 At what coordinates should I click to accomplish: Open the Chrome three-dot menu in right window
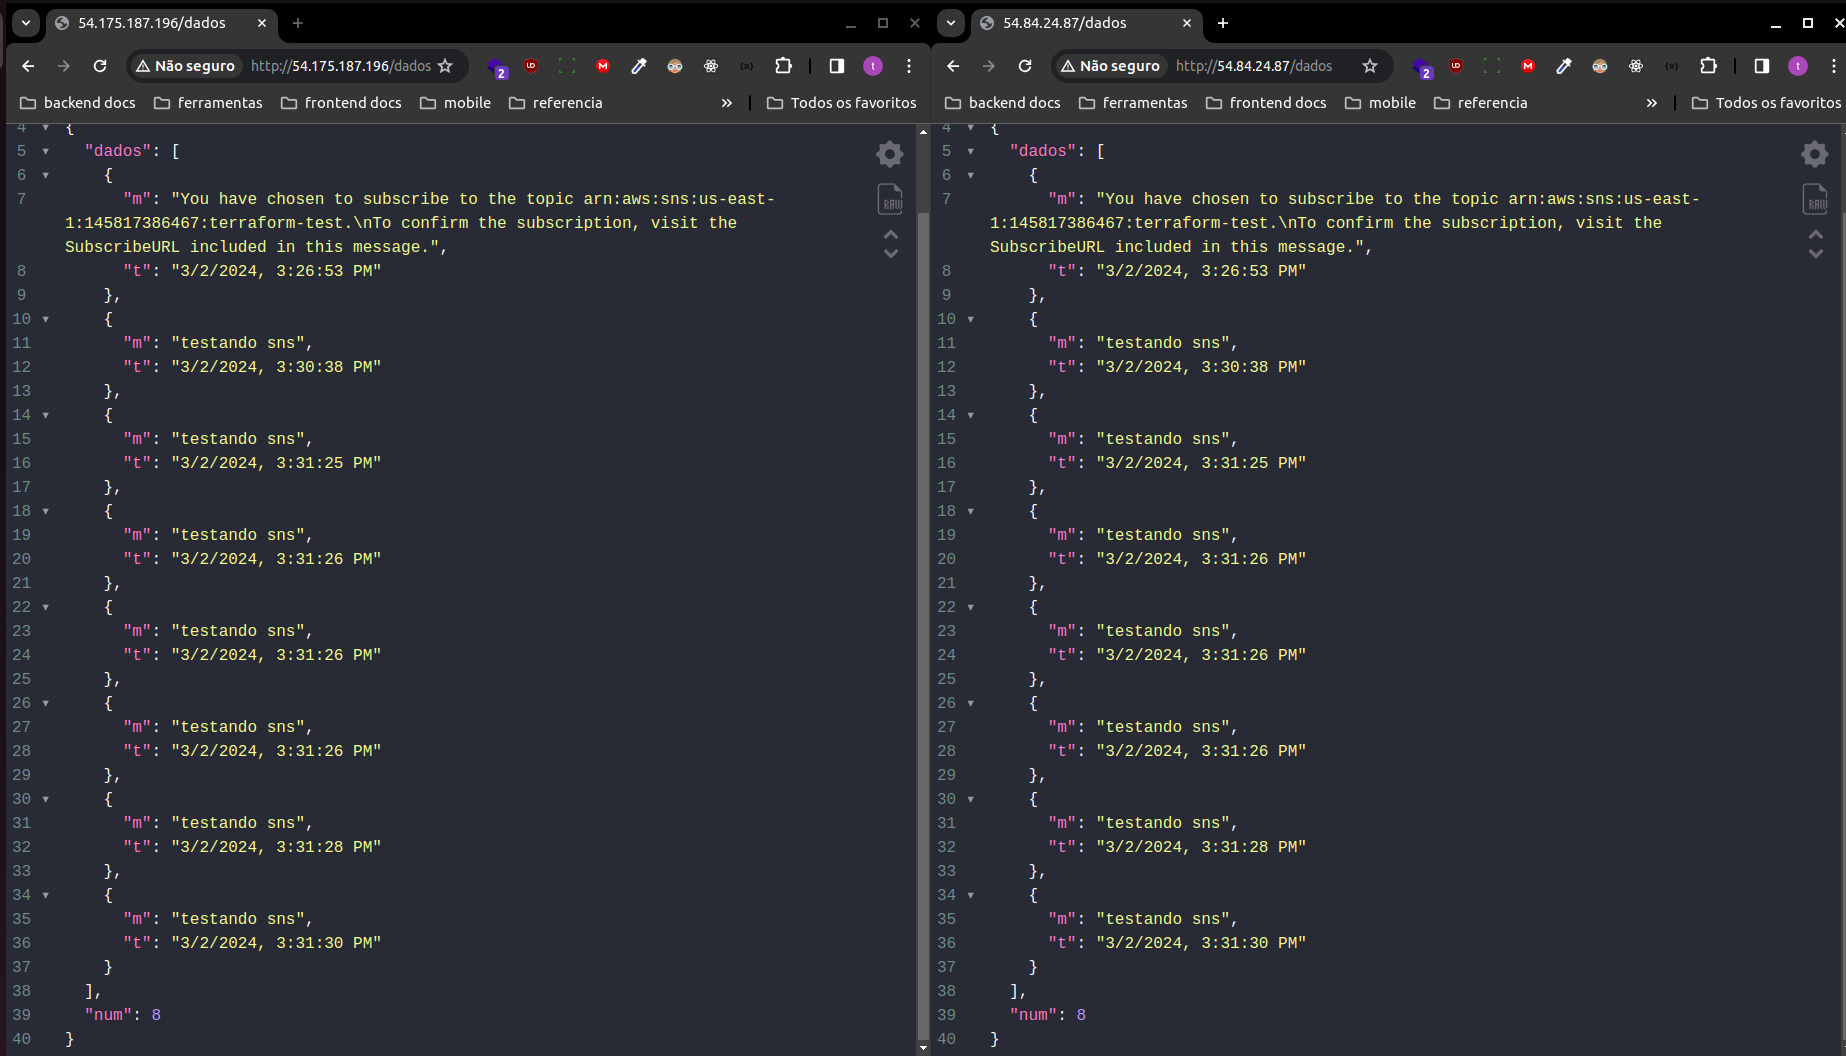pyautogui.click(x=1834, y=66)
